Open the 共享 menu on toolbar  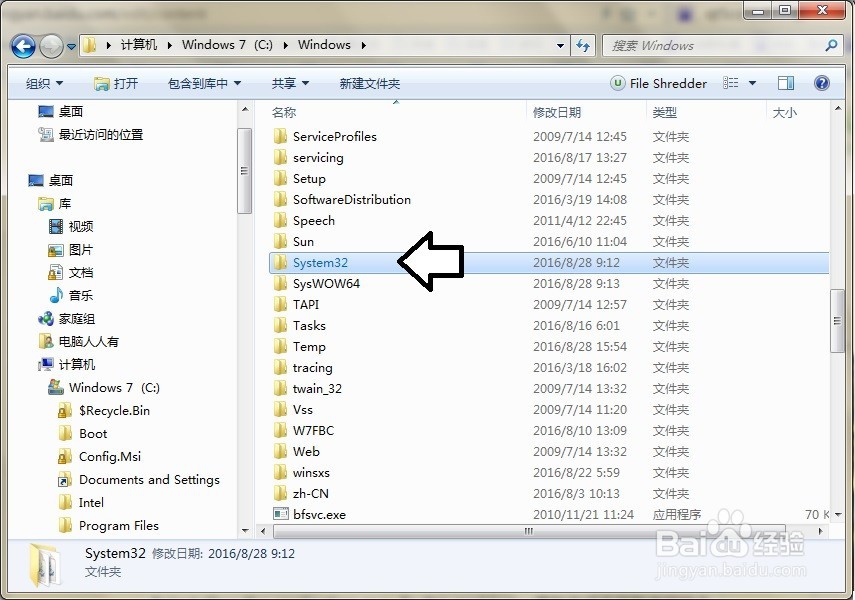(x=286, y=83)
